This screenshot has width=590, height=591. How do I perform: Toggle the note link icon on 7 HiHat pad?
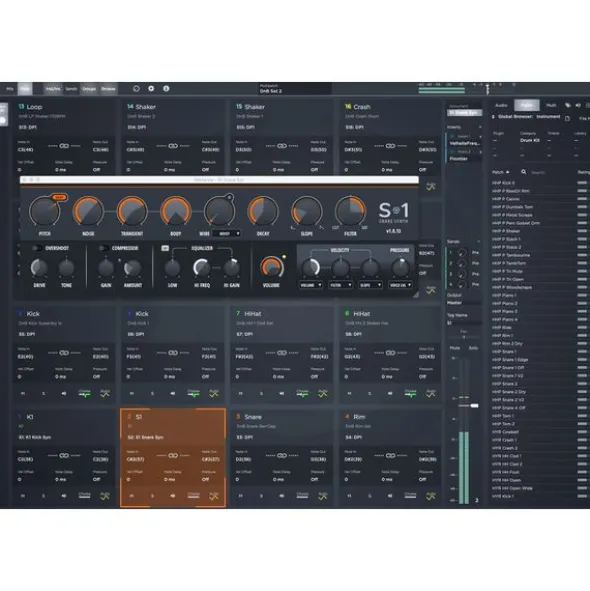click(x=282, y=353)
